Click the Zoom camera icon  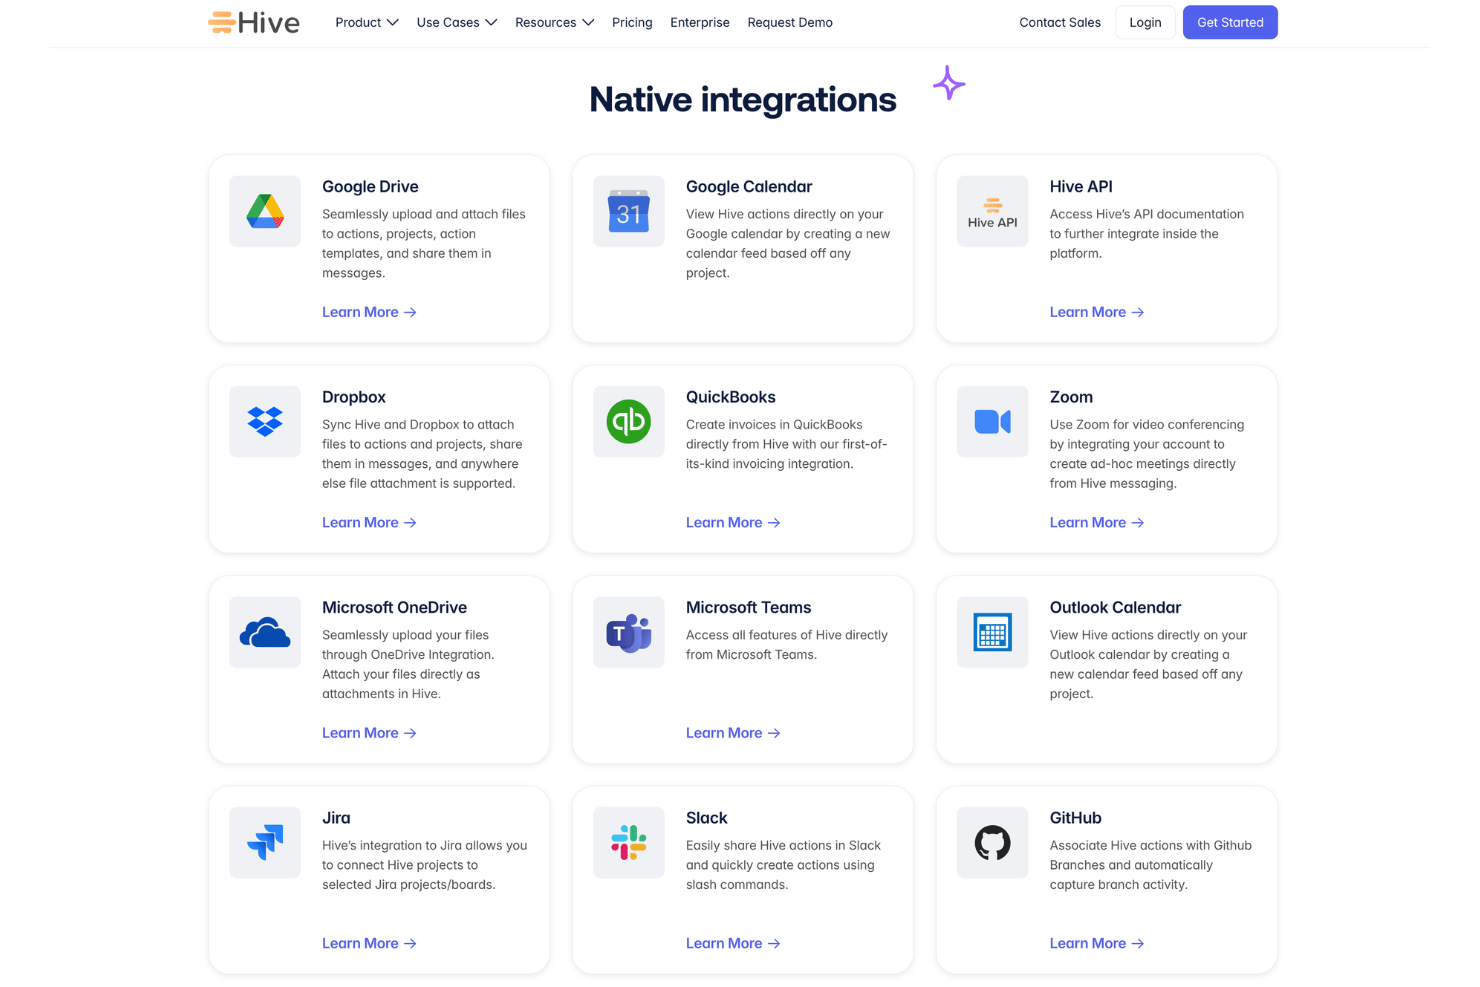coord(993,422)
